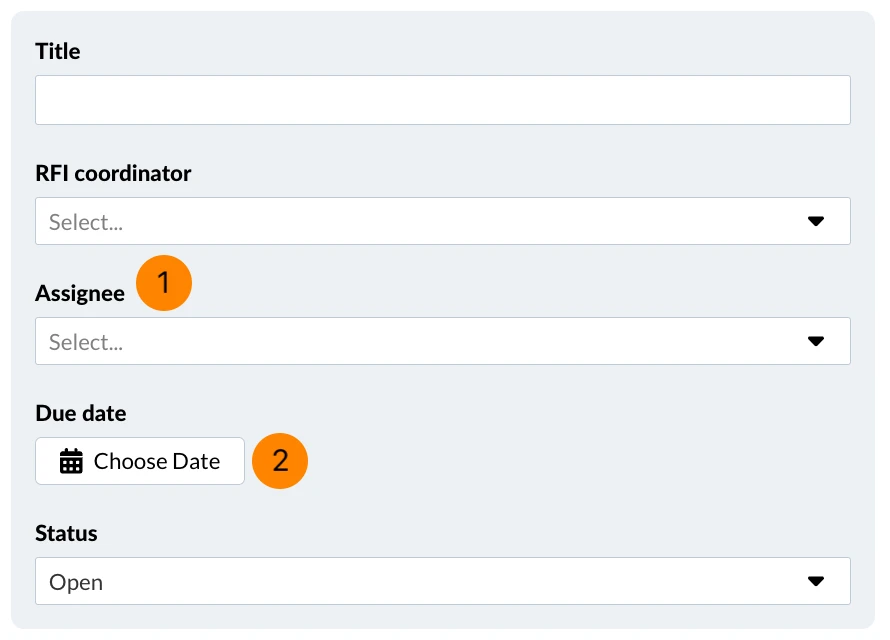Click the RFI coordinator label
The width and height of the screenshot is (890, 640).
coord(113,173)
